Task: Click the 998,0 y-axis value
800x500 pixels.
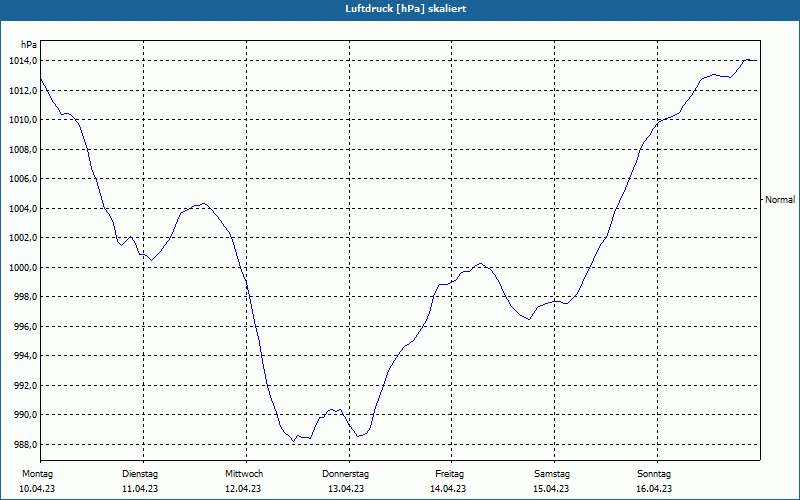Action: [x=24, y=297]
